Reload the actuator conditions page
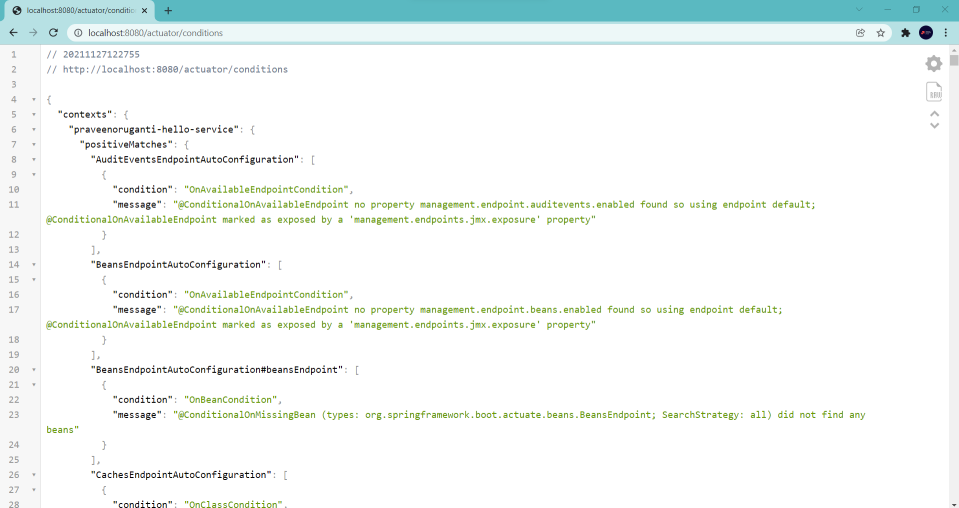959x508 pixels. [53, 33]
